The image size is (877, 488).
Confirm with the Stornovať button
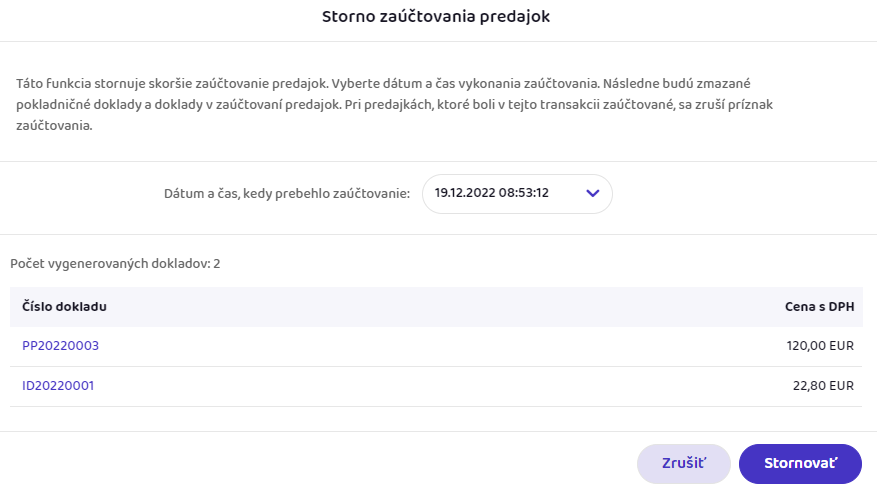[x=800, y=464]
